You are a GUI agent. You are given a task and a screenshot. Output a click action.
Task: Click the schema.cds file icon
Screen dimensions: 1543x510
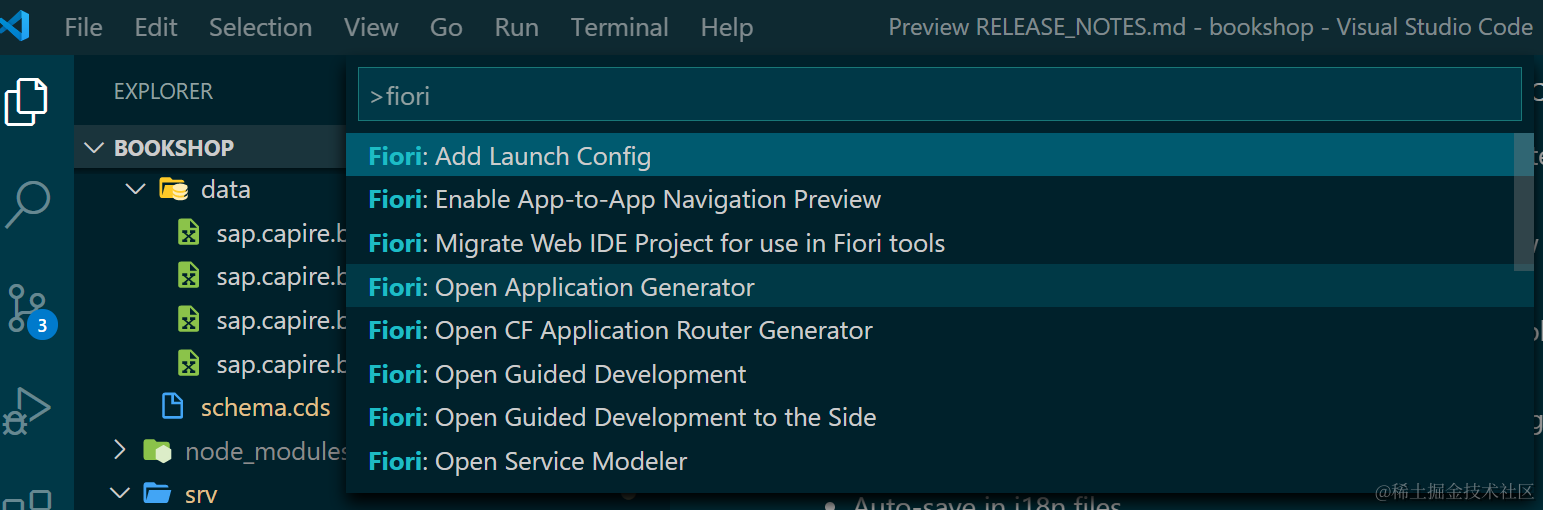(173, 407)
